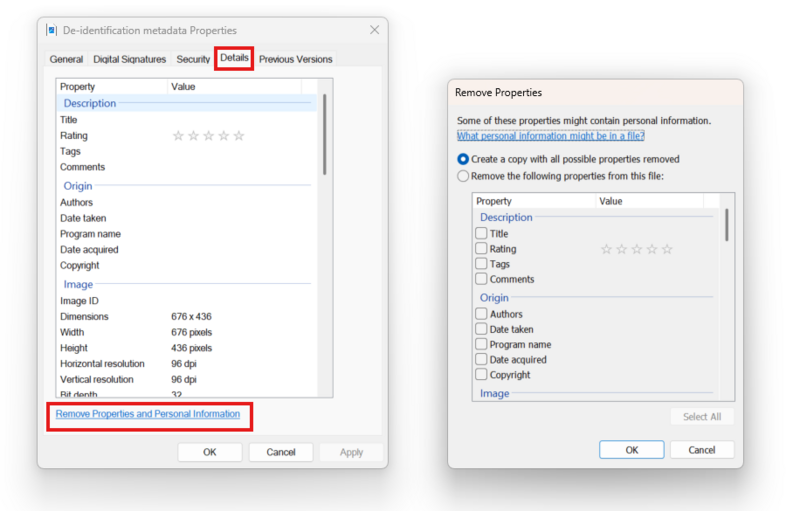Close the De-identification metadata Properties dialog
Viewport: 800px width, 511px height.
click(x=374, y=30)
